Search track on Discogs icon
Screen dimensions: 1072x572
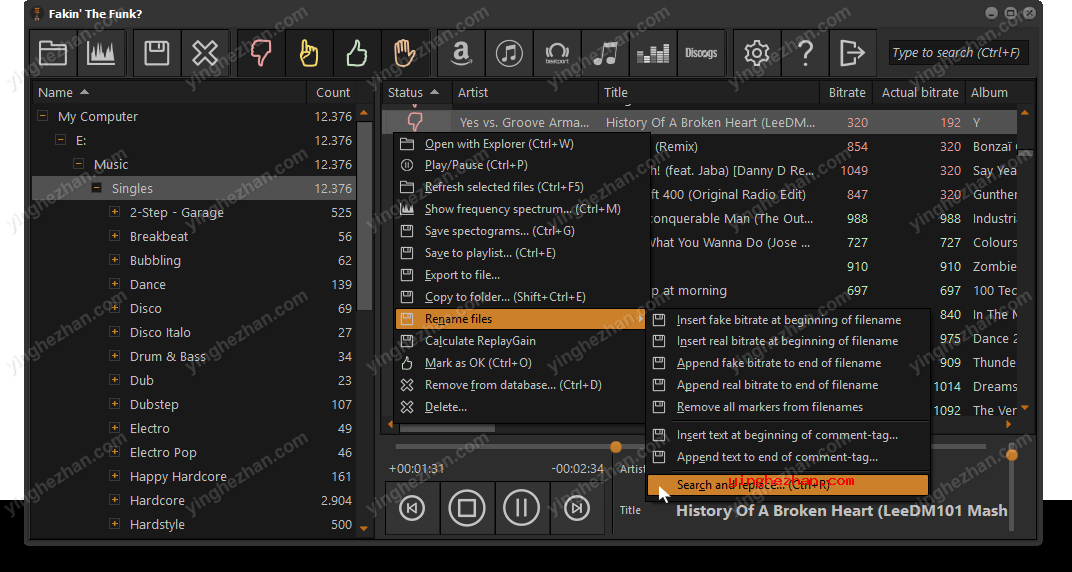tap(701, 53)
